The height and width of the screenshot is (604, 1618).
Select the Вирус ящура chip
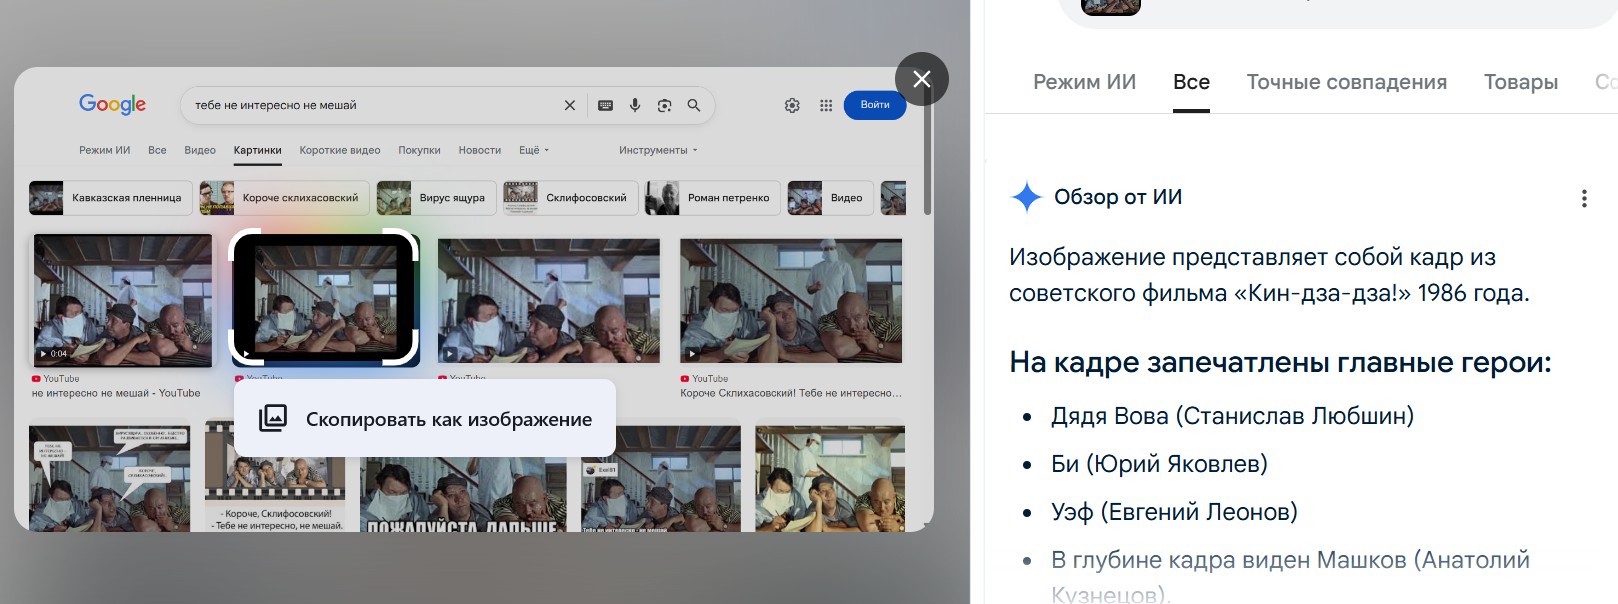435,198
